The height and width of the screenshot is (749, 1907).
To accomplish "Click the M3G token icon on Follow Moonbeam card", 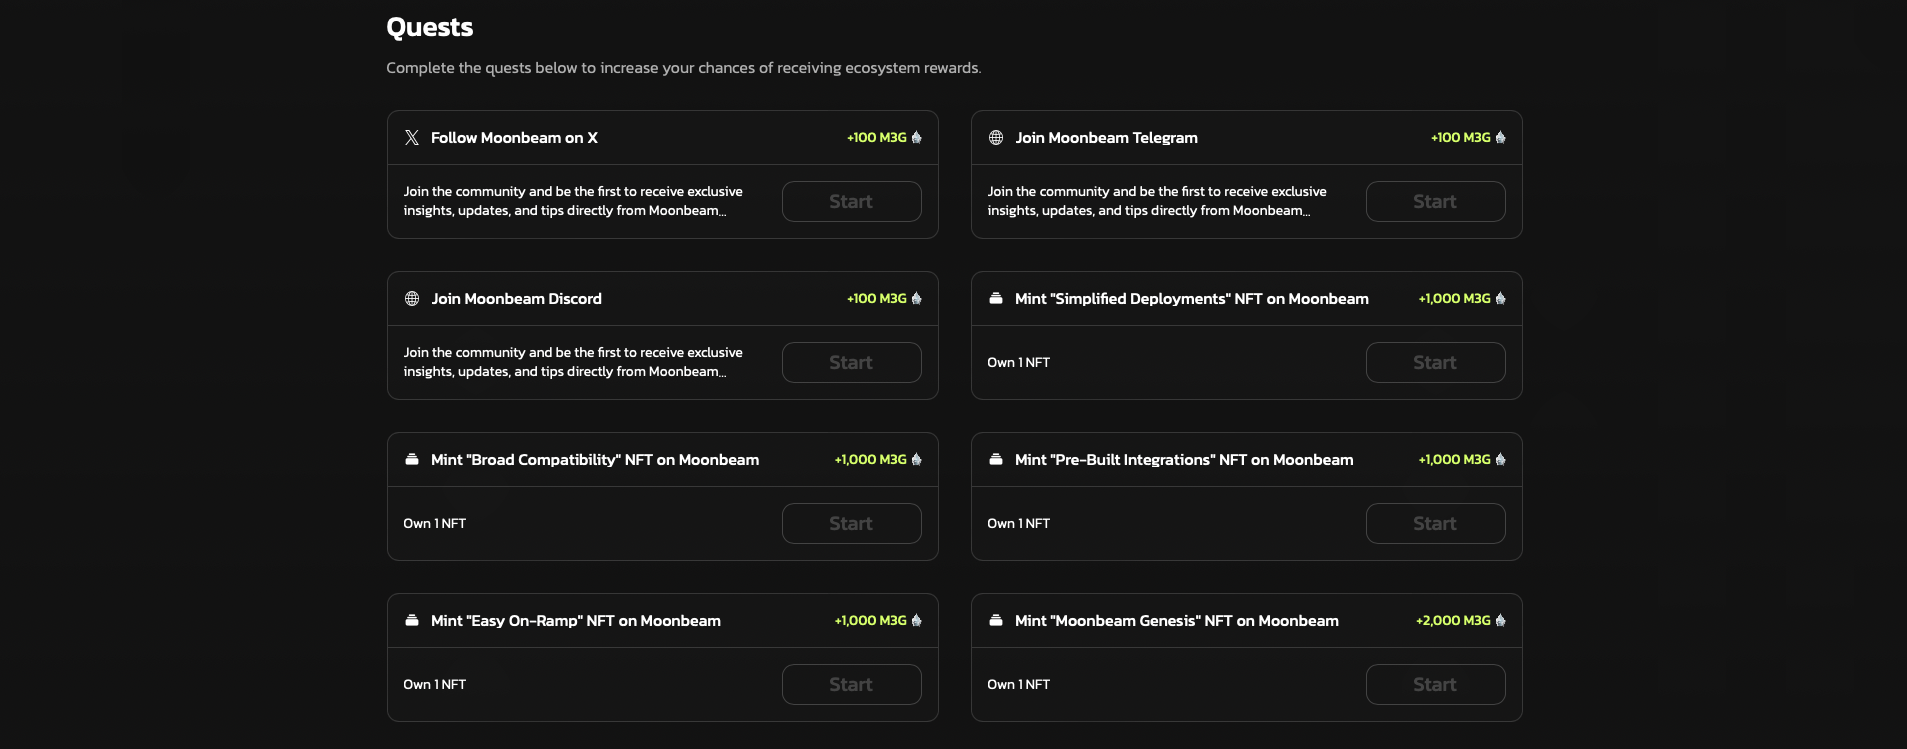I will tap(917, 137).
